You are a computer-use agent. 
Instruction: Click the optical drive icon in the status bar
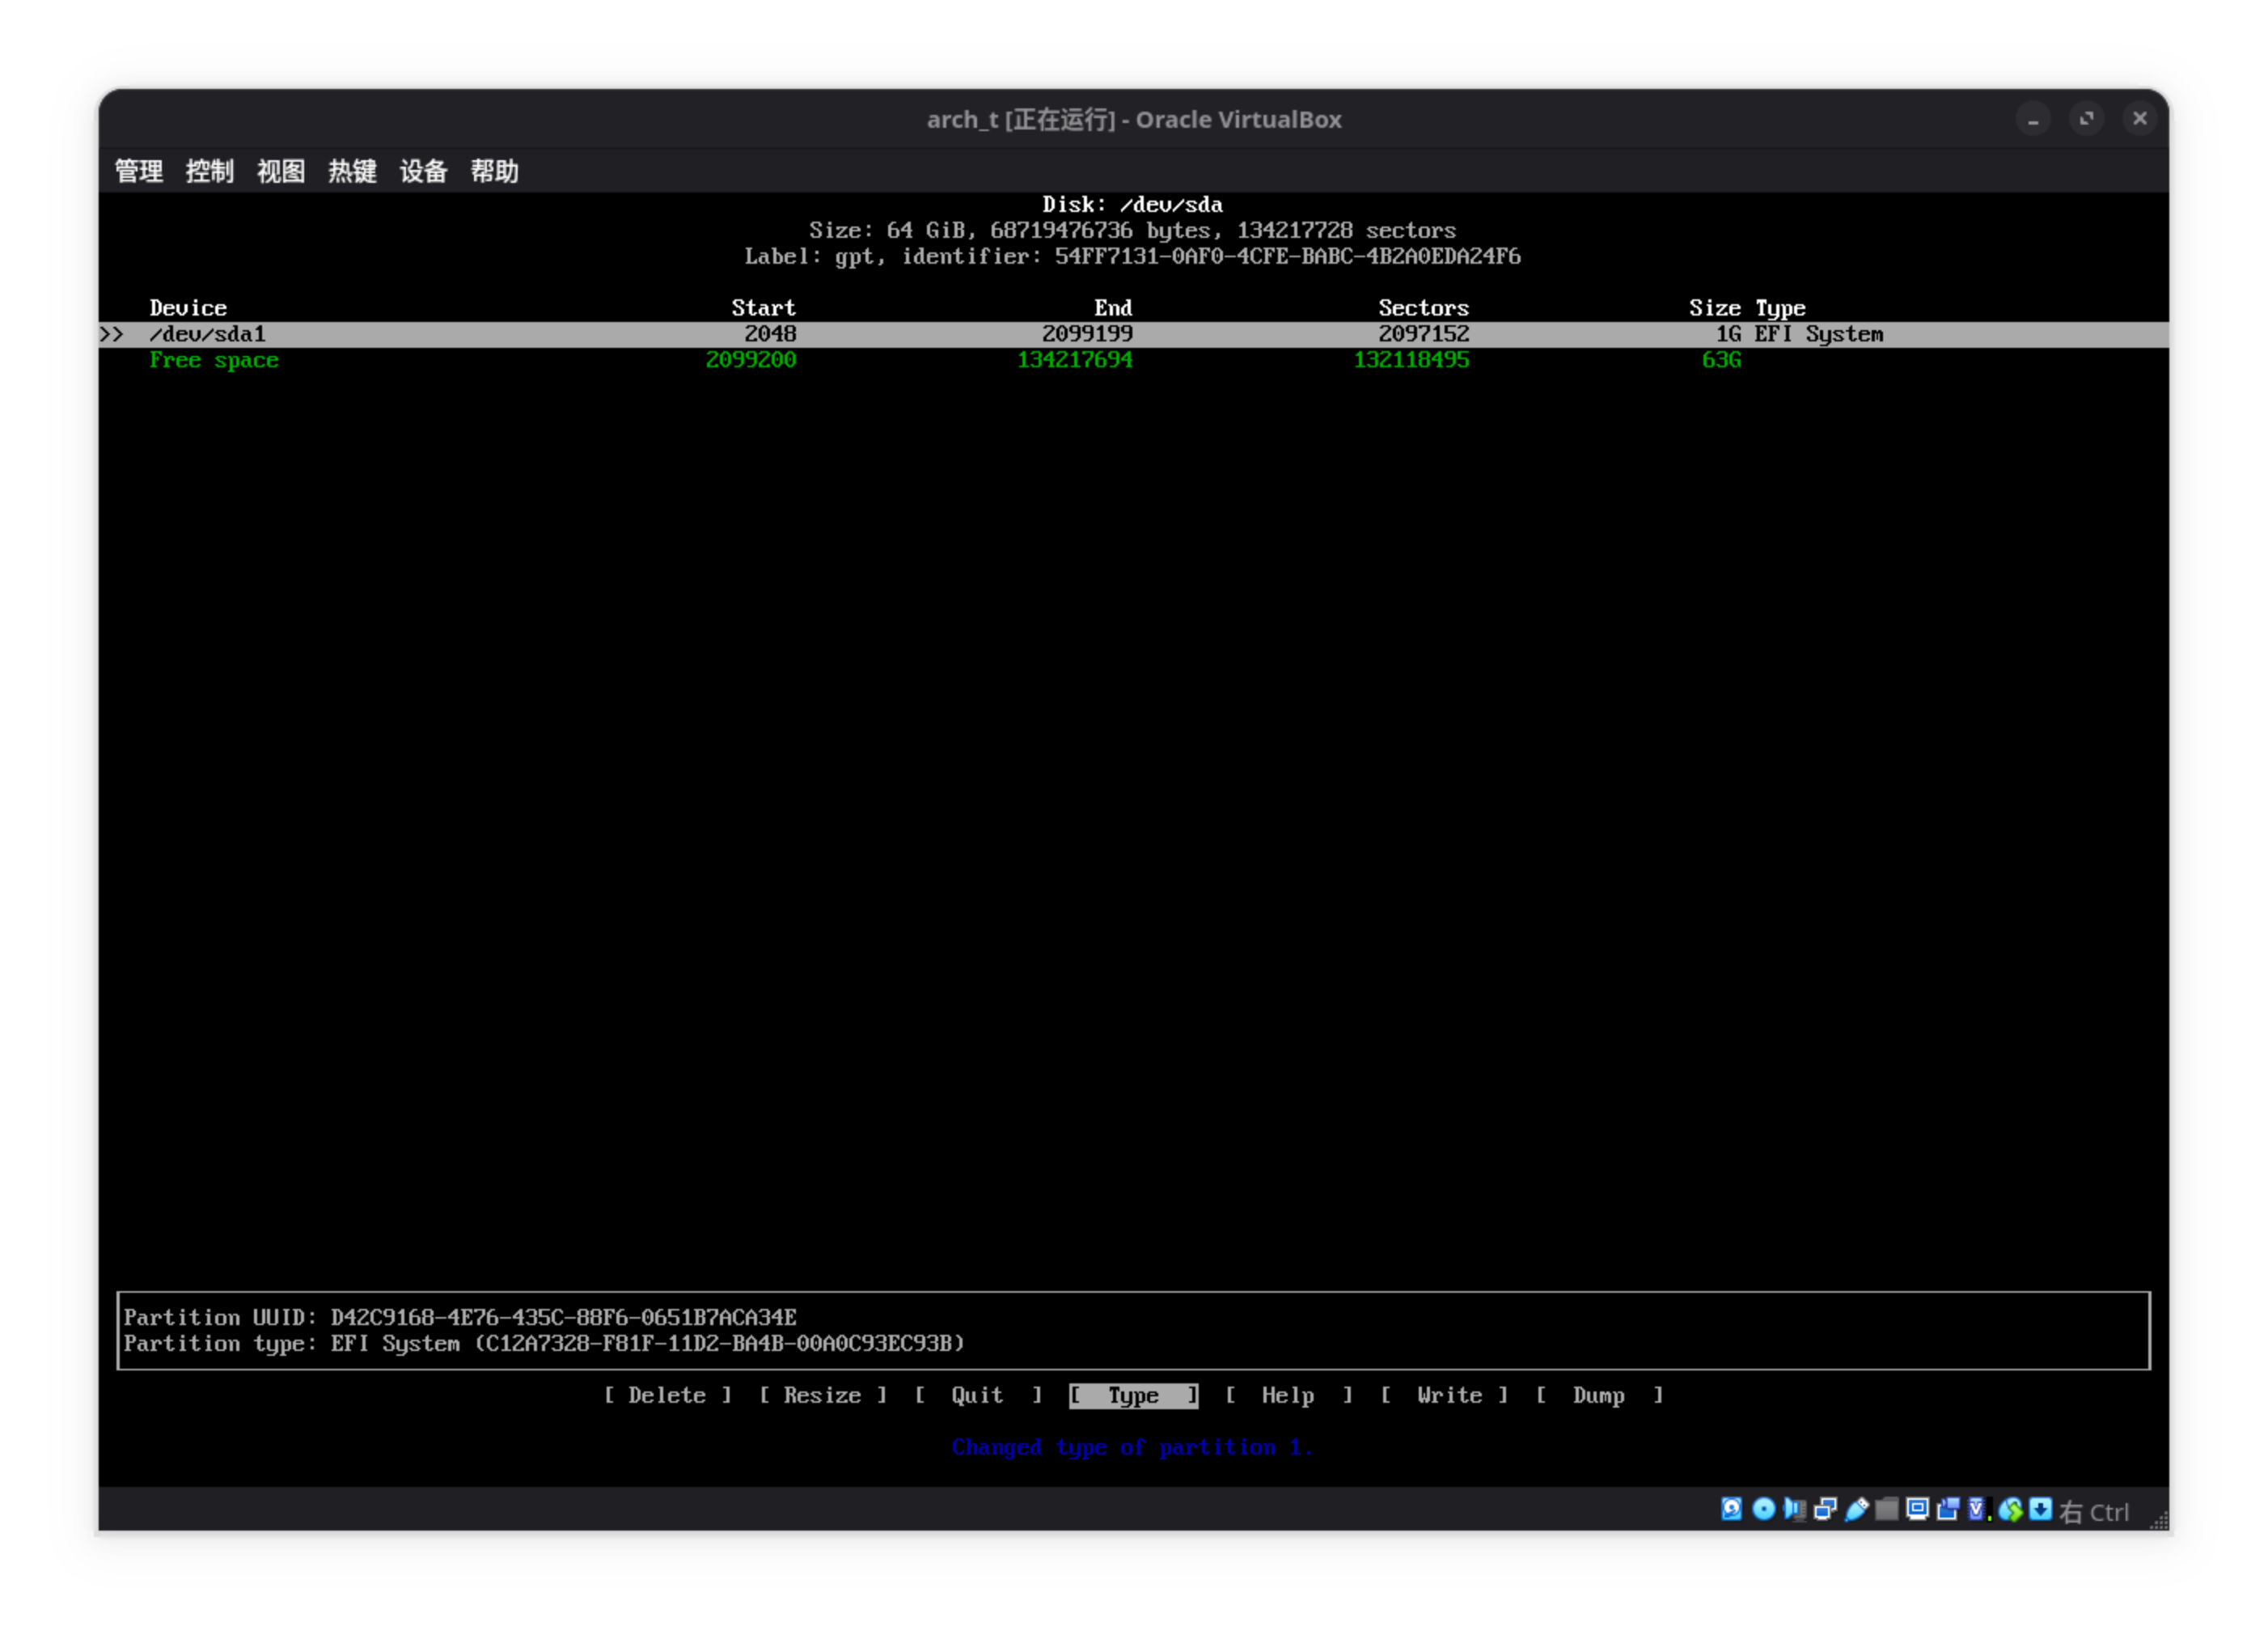coord(1764,1510)
